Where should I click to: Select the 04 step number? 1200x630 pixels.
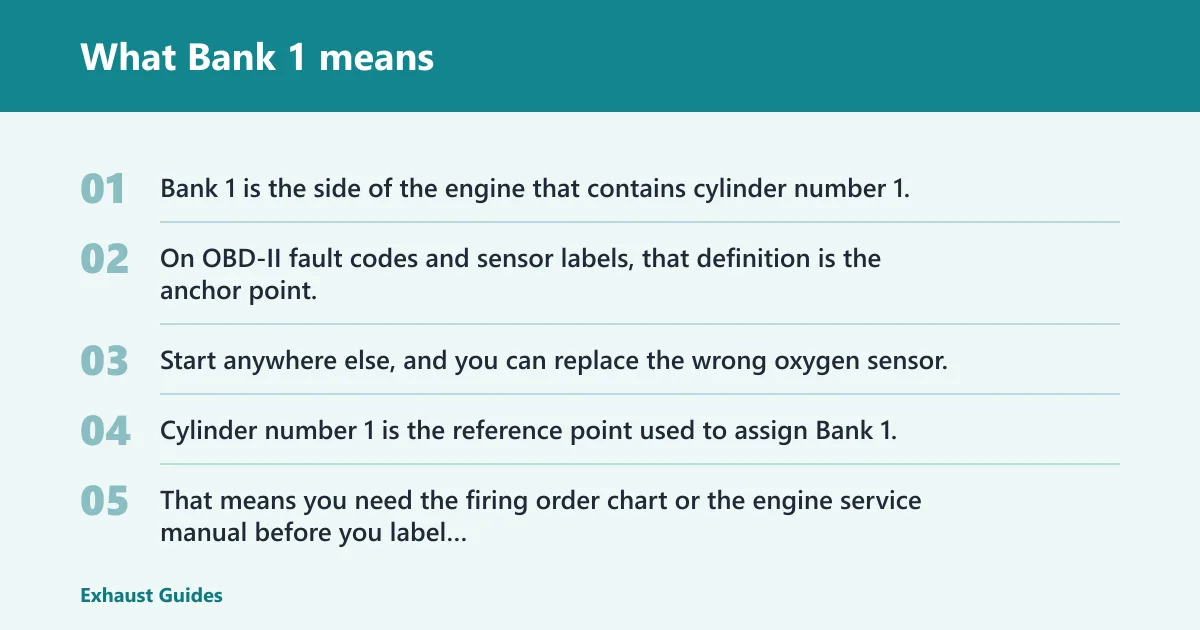105,431
